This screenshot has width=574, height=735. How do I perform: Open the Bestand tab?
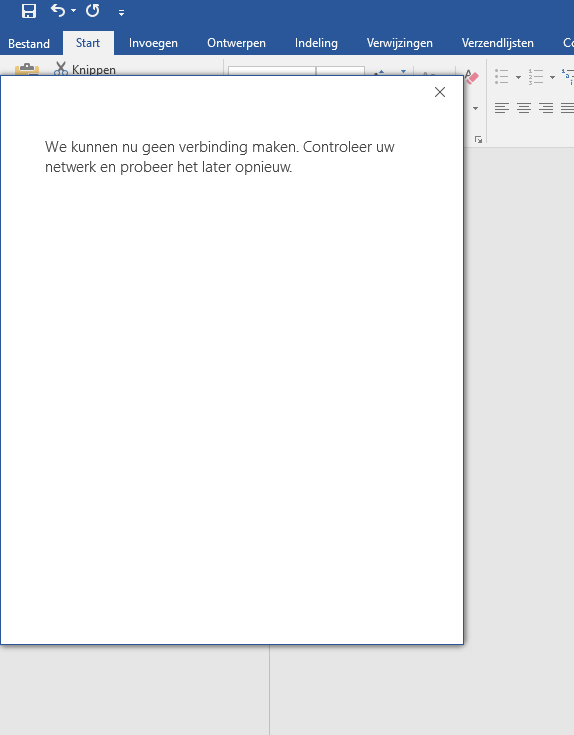click(x=29, y=43)
